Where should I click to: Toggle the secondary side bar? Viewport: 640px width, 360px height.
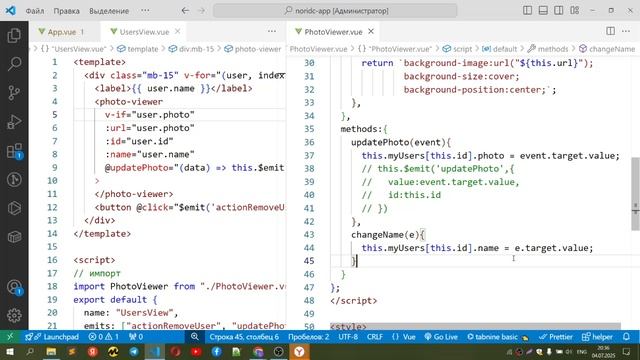(559, 11)
